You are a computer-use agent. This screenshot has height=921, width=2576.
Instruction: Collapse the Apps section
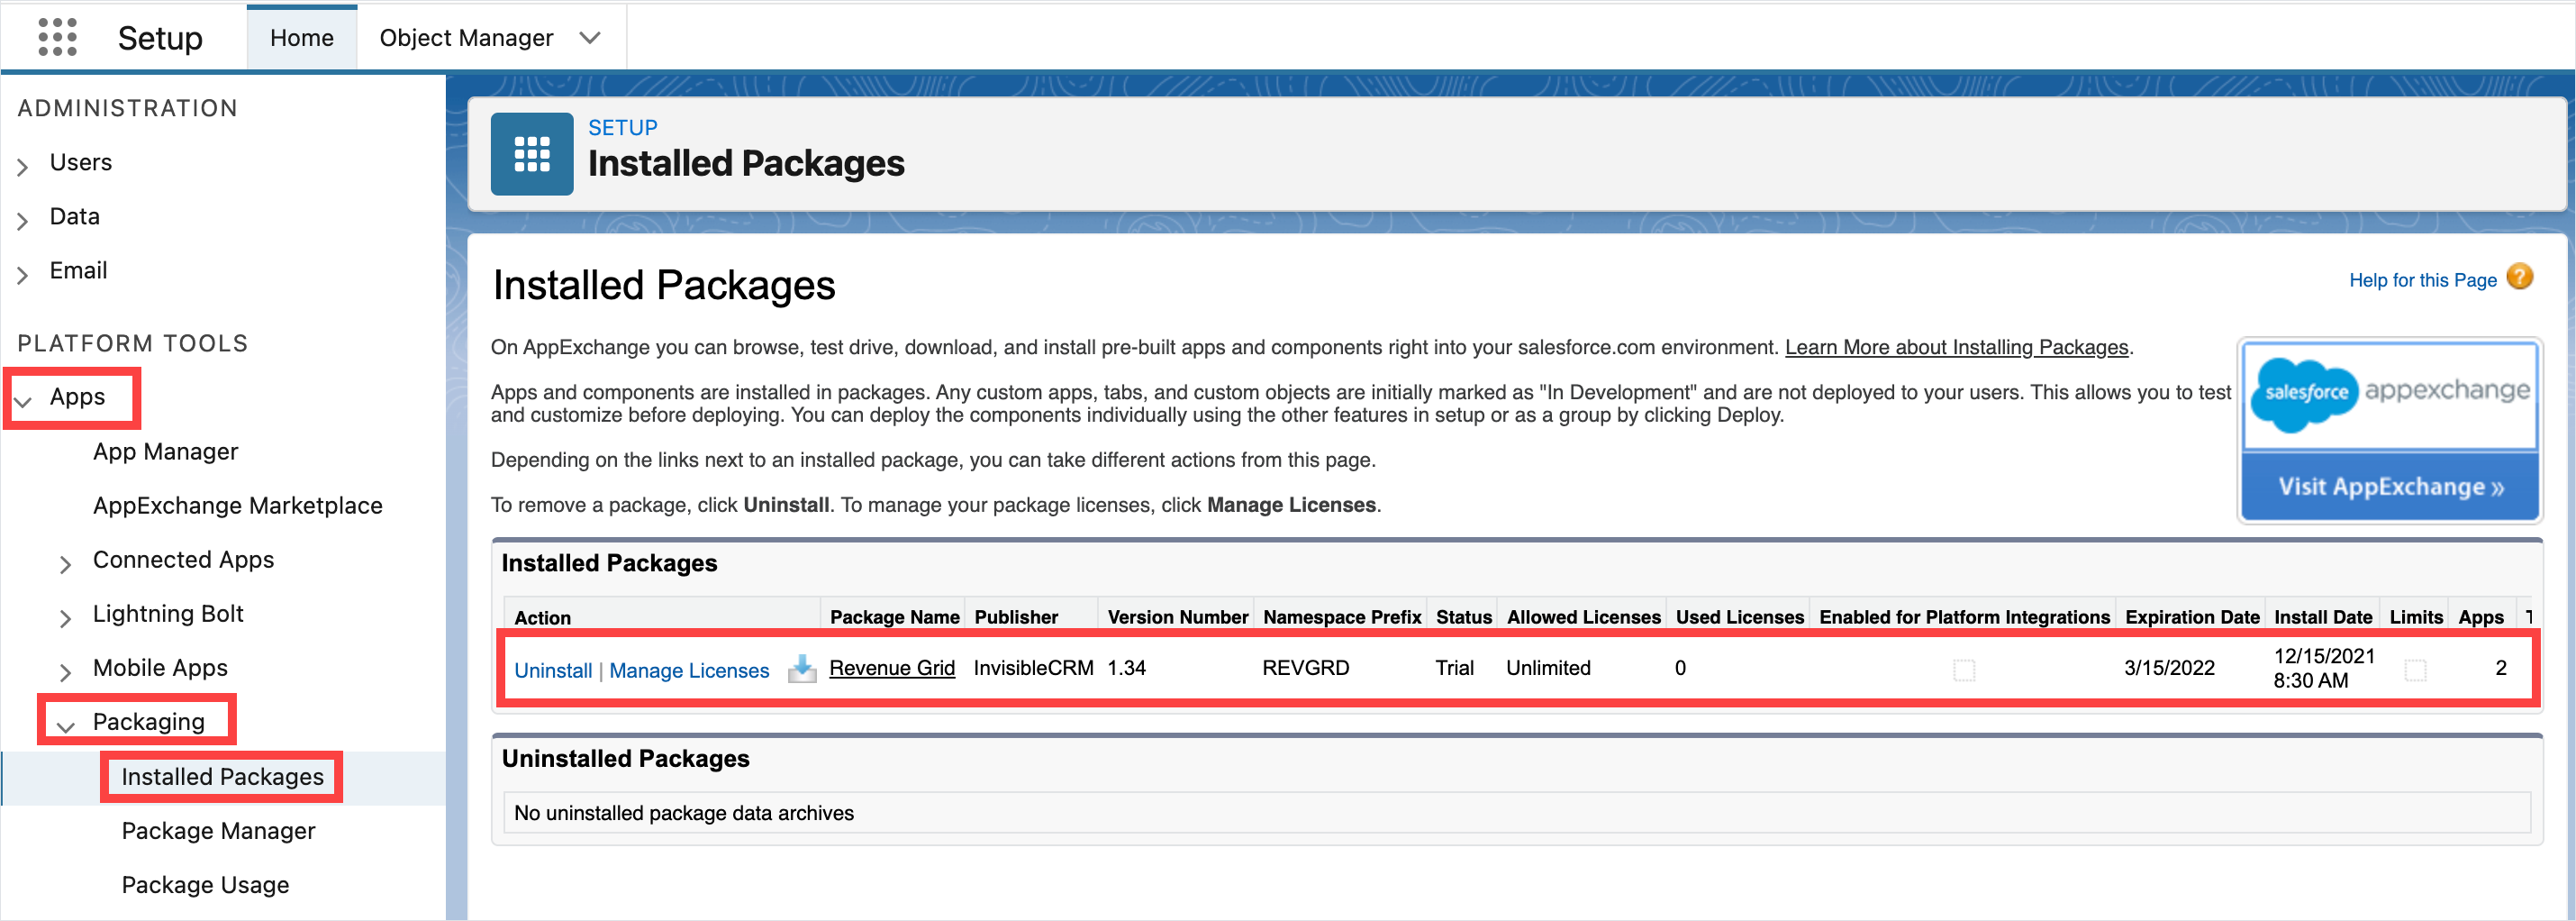23,401
